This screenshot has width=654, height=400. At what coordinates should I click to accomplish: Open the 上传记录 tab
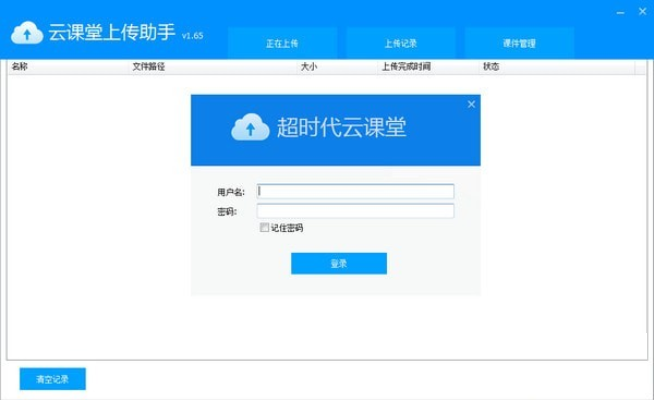click(x=400, y=44)
